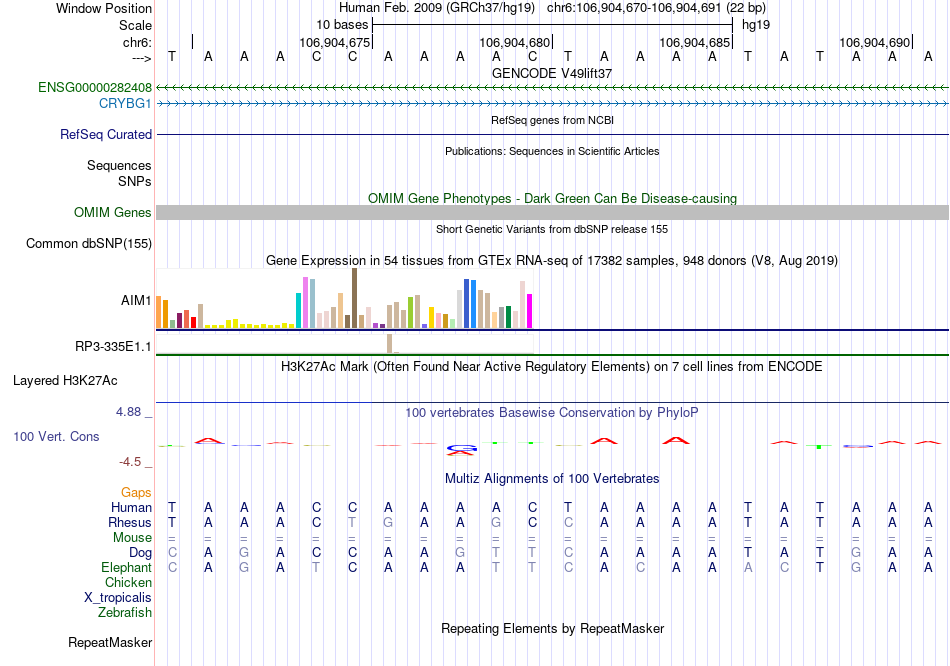Click the H3K27Ac Mark track title

[552, 367]
